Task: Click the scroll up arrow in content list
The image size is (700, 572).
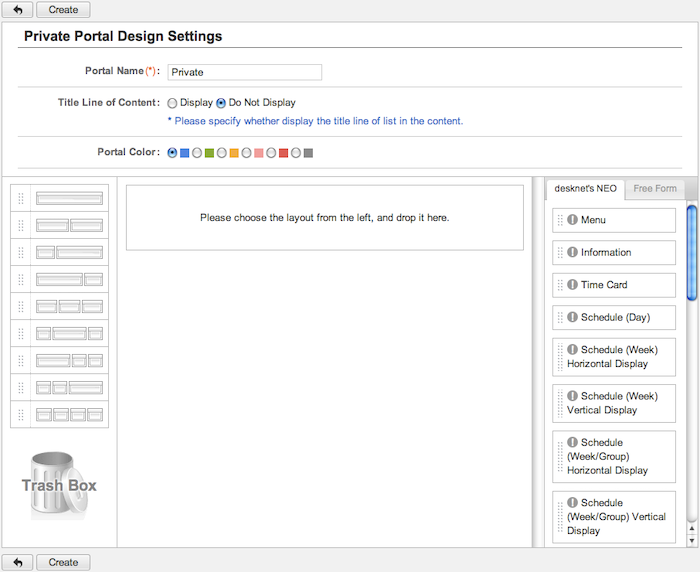Action: pyautogui.click(x=692, y=529)
